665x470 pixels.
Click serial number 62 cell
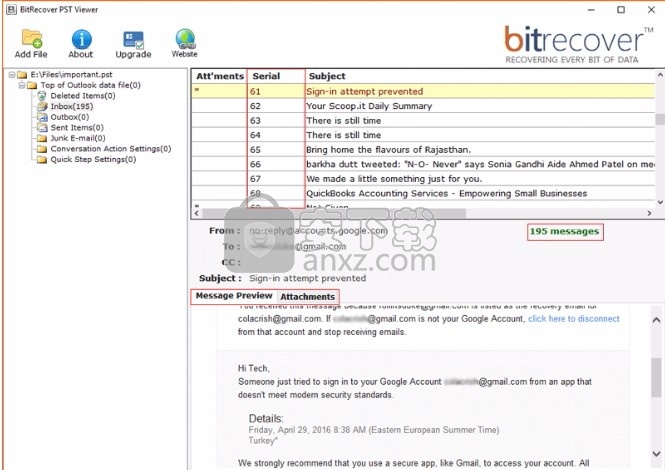click(x=276, y=106)
